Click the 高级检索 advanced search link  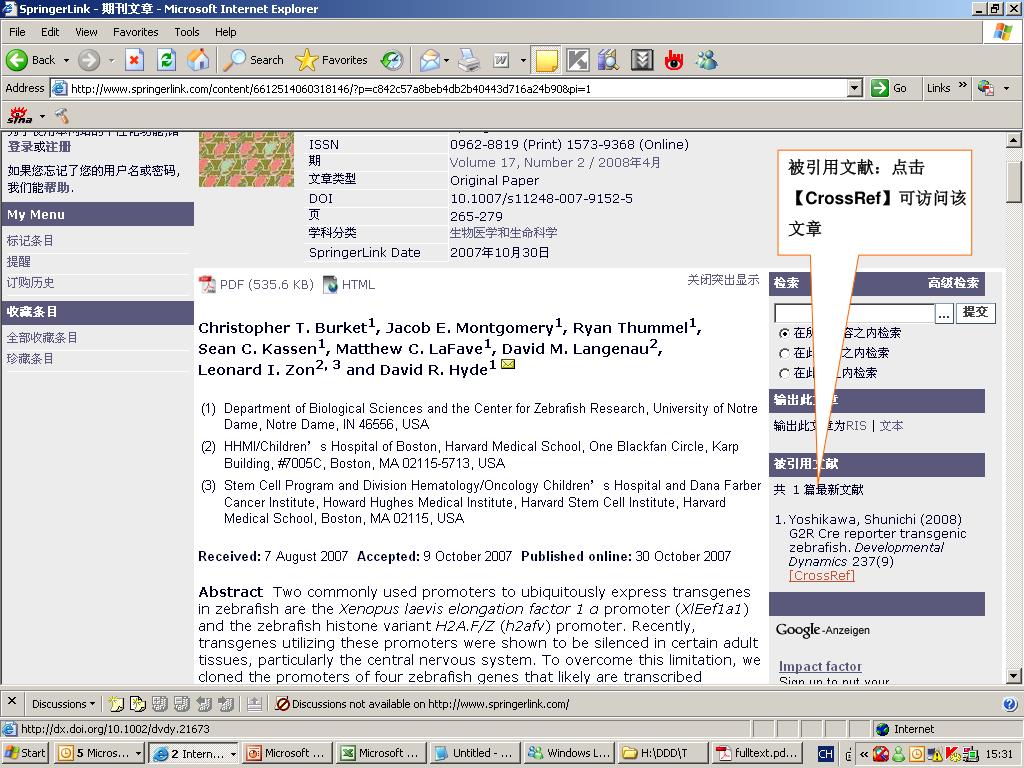point(953,283)
